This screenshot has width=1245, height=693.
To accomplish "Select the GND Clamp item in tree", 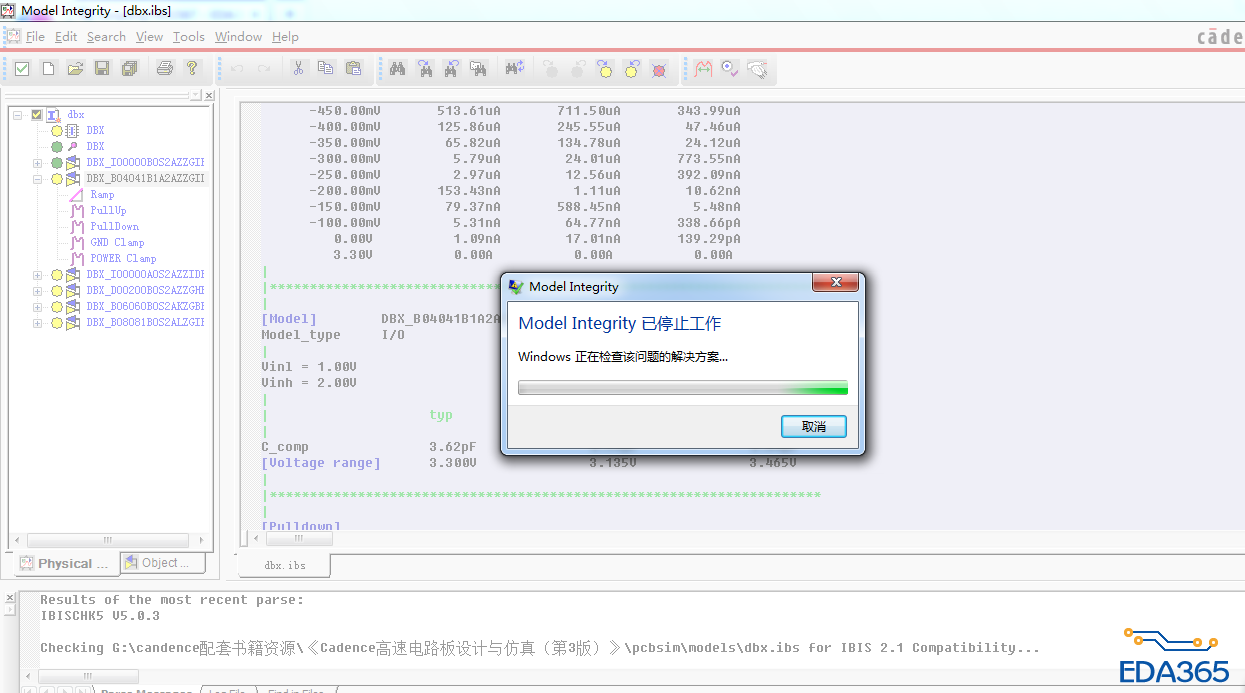I will [117, 243].
